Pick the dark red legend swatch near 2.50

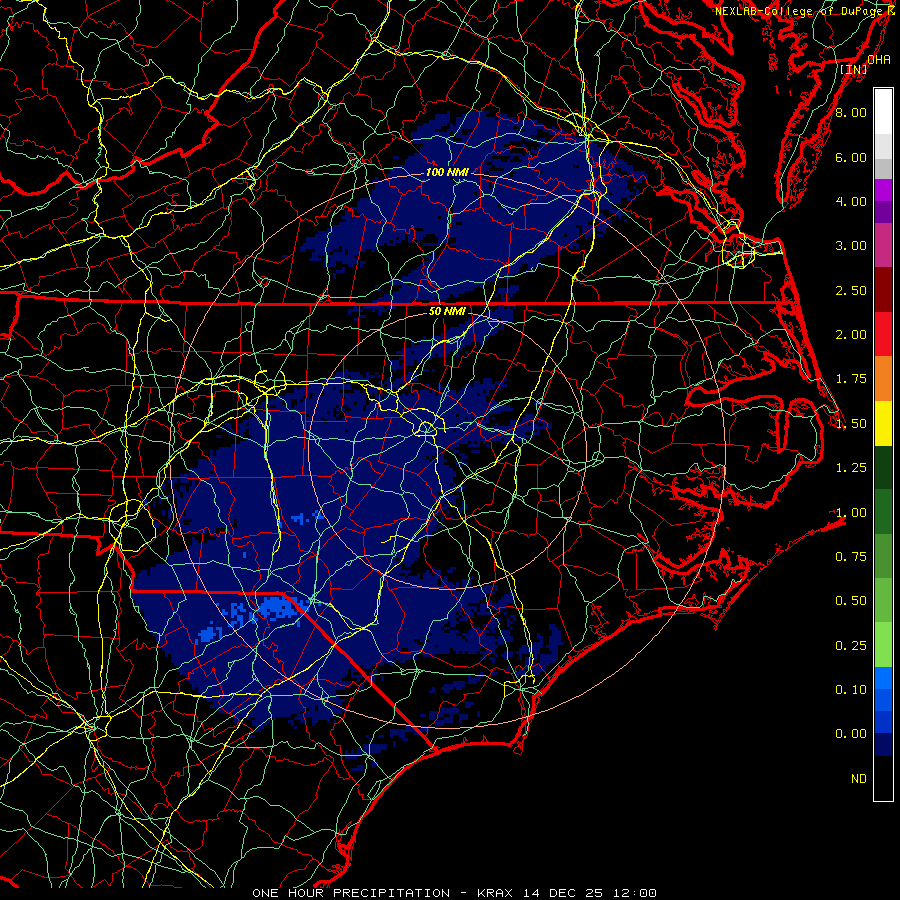pyautogui.click(x=883, y=290)
